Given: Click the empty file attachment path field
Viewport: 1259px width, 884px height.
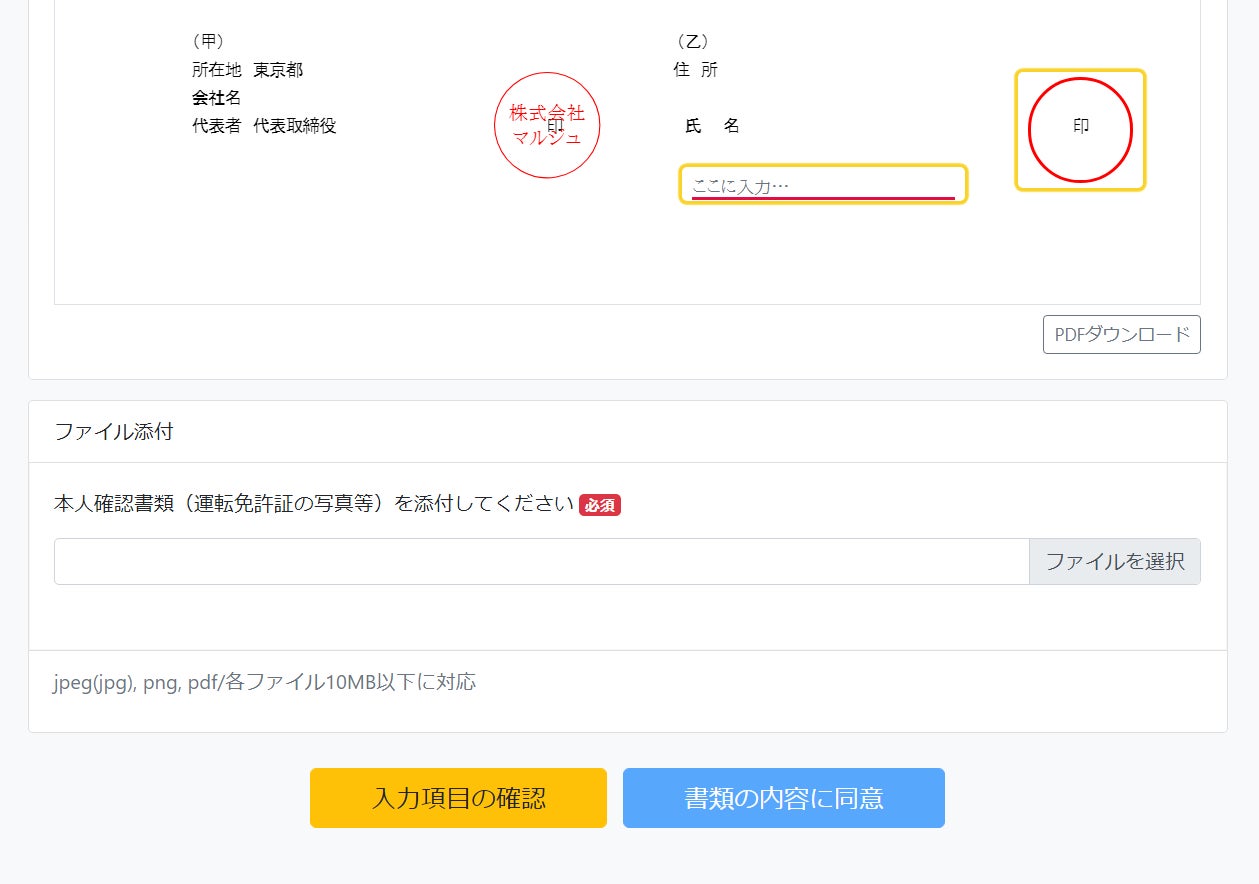Looking at the screenshot, I should coord(541,561).
